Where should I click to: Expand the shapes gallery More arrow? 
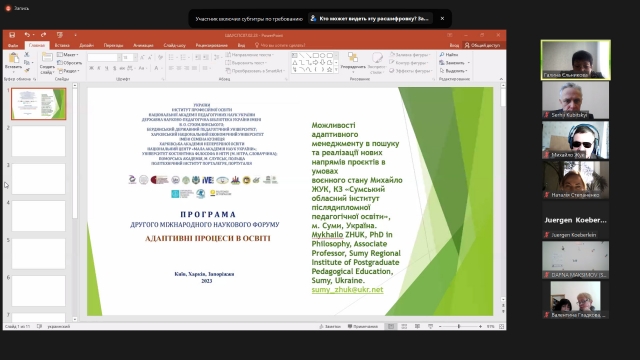[336, 70]
